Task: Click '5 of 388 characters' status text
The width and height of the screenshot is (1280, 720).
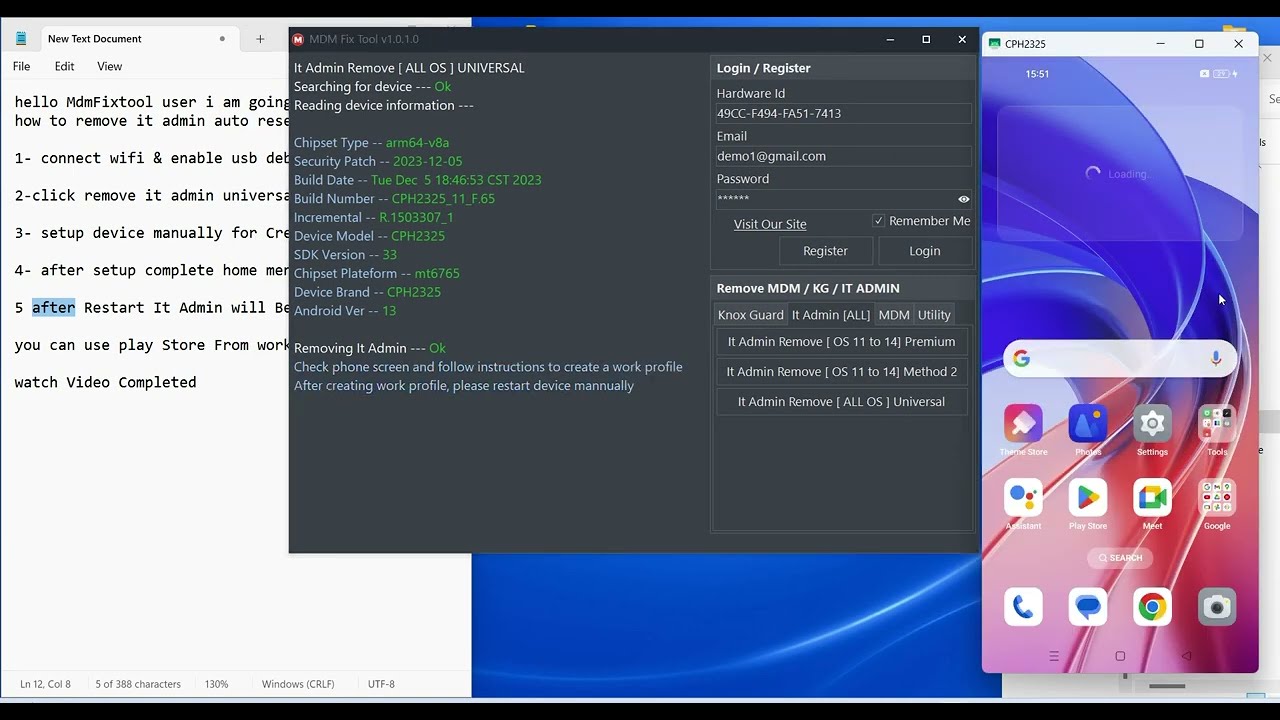Action: point(138,684)
